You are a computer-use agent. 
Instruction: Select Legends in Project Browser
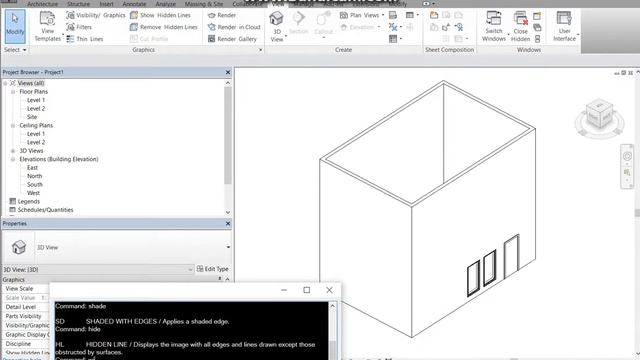[29, 202]
